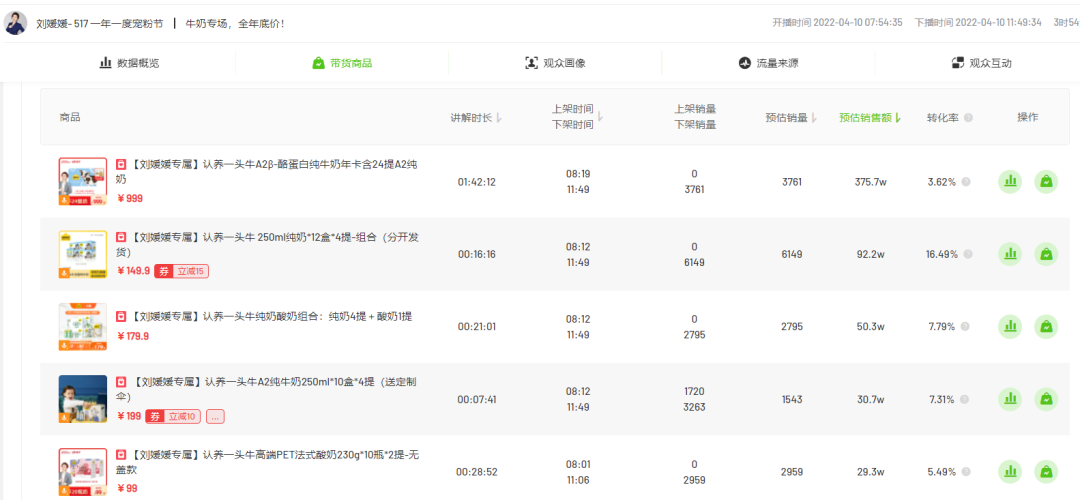The height and width of the screenshot is (500, 1080).
Task: Switch to the 观众画像 tab
Action: pos(555,63)
